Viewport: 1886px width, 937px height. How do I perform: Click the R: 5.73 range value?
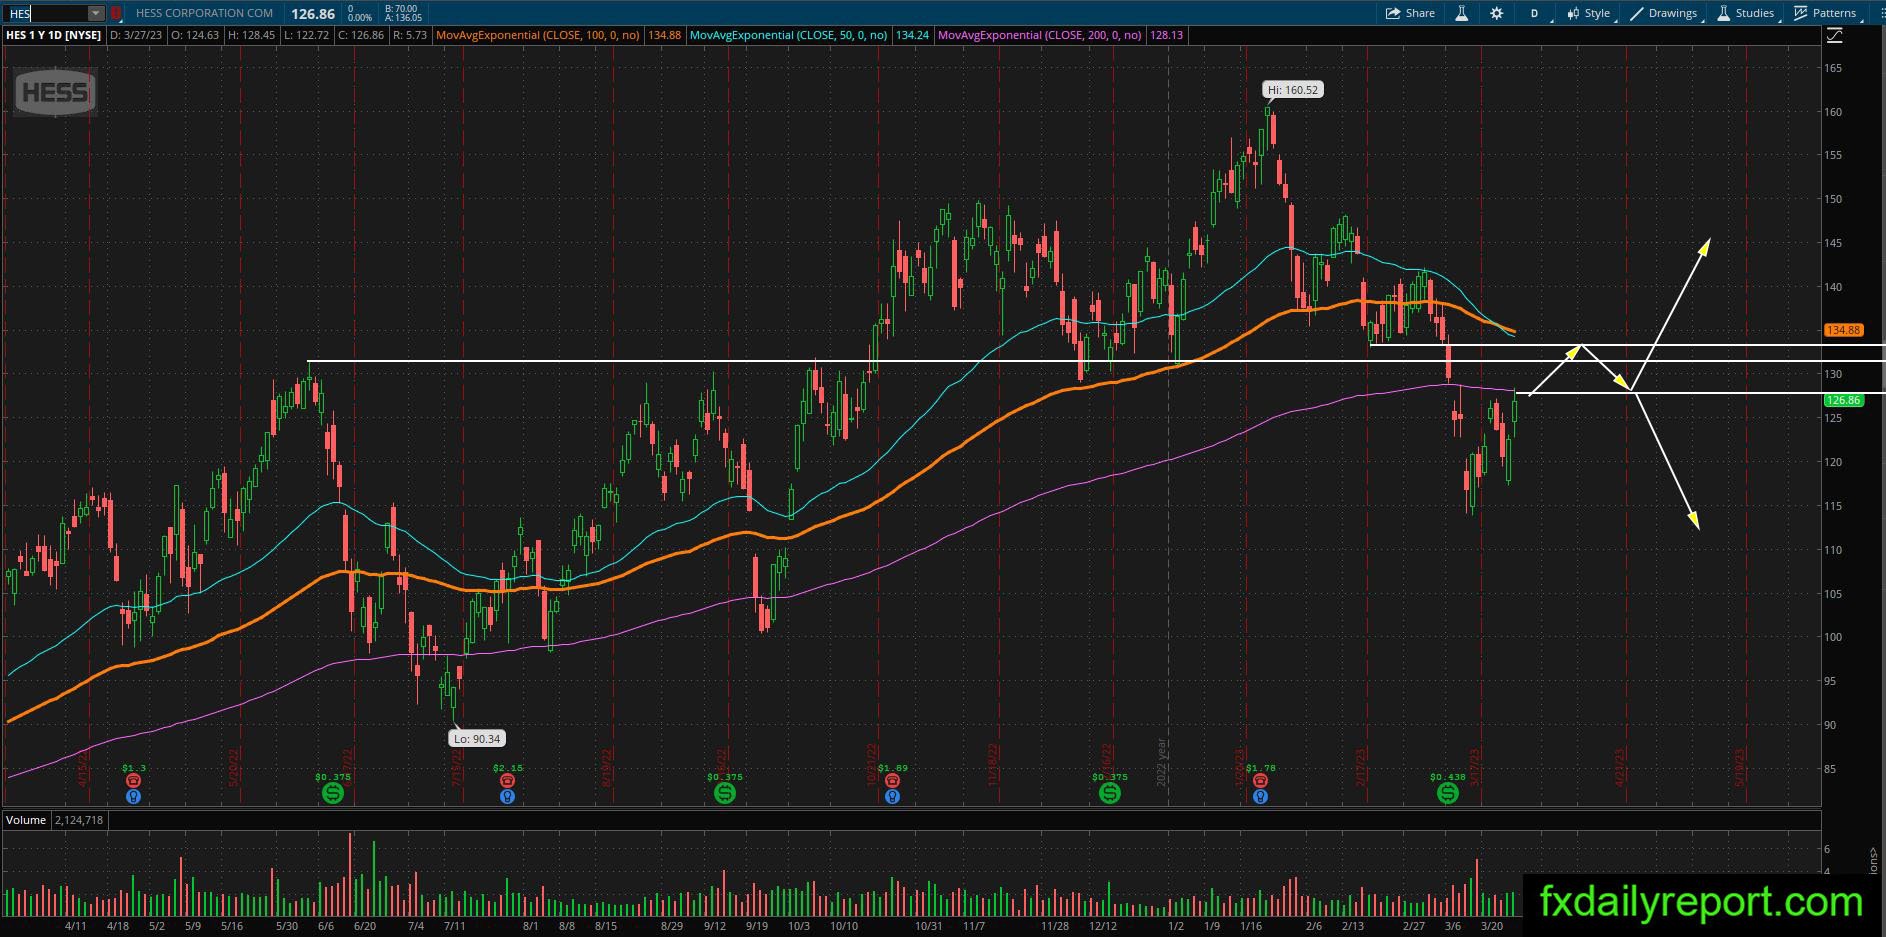click(x=410, y=35)
